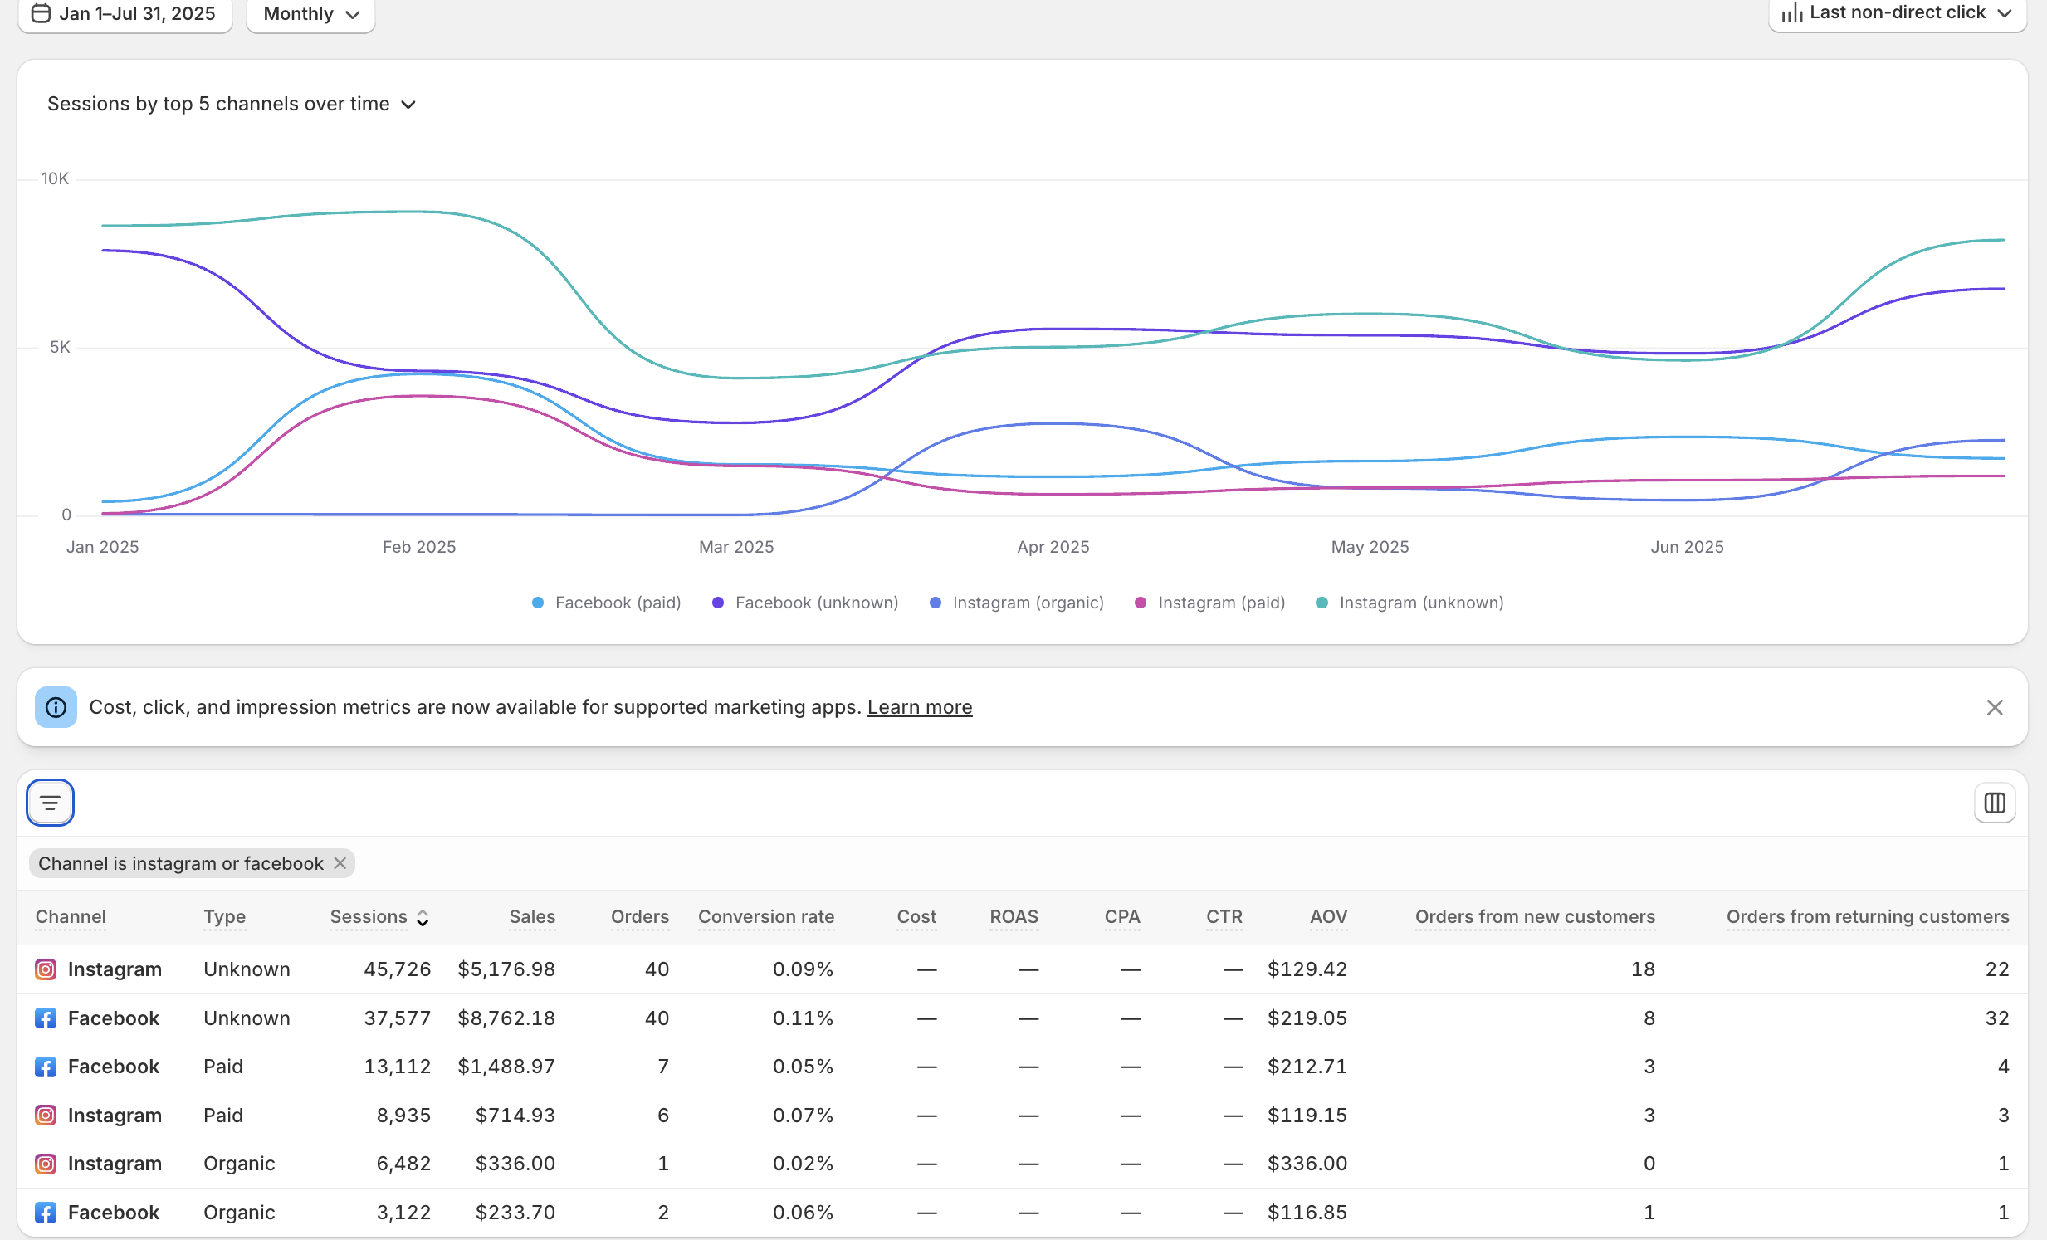Image resolution: width=2047 pixels, height=1240 pixels.
Task: Click the 0.02% conversion rate value
Action: pyautogui.click(x=803, y=1163)
